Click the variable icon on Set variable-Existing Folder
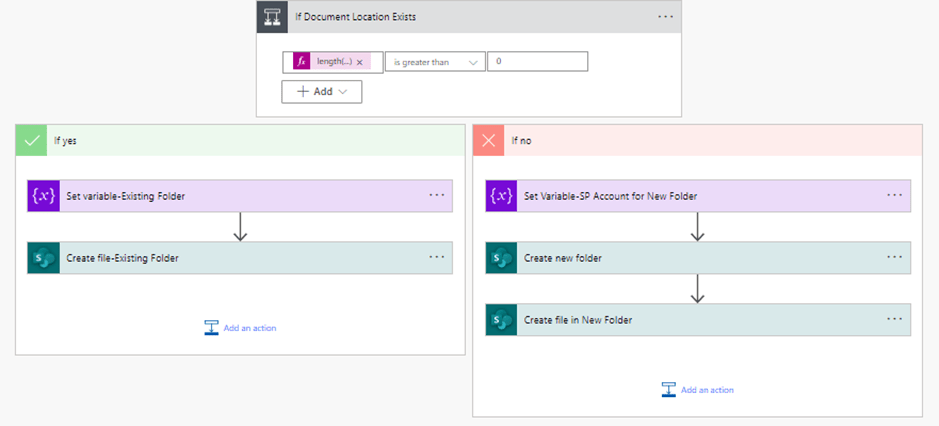Image resolution: width=939 pixels, height=426 pixels. [x=44, y=196]
